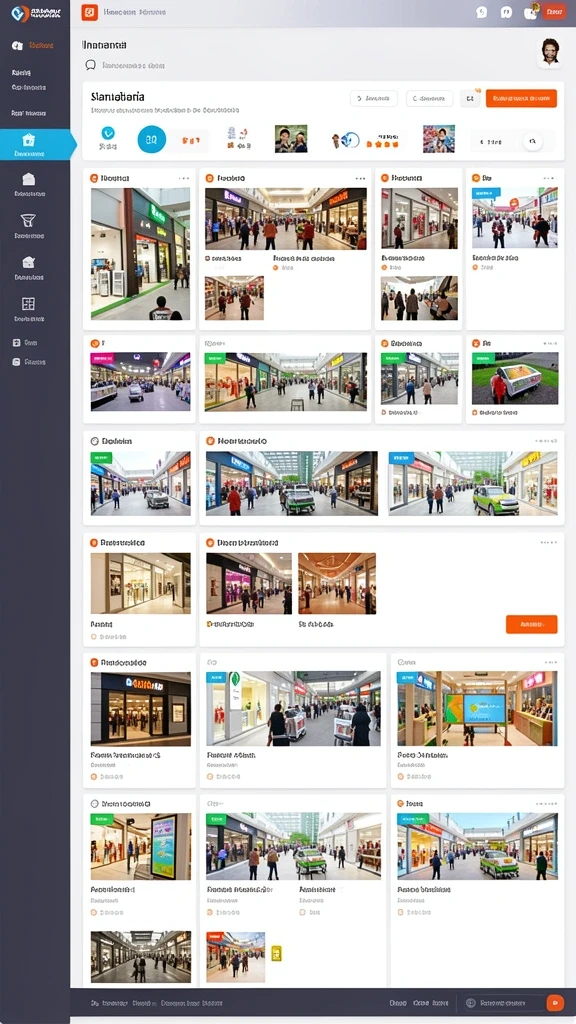576x1024 pixels.
Task: Toggle the round switch knob at the filter row's right end
Action: (533, 140)
